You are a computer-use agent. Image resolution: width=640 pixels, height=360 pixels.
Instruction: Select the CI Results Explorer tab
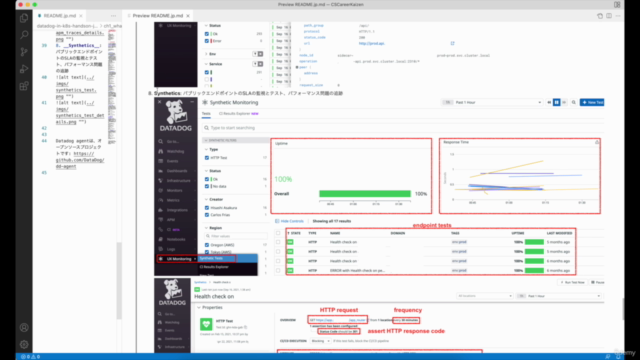point(239,113)
